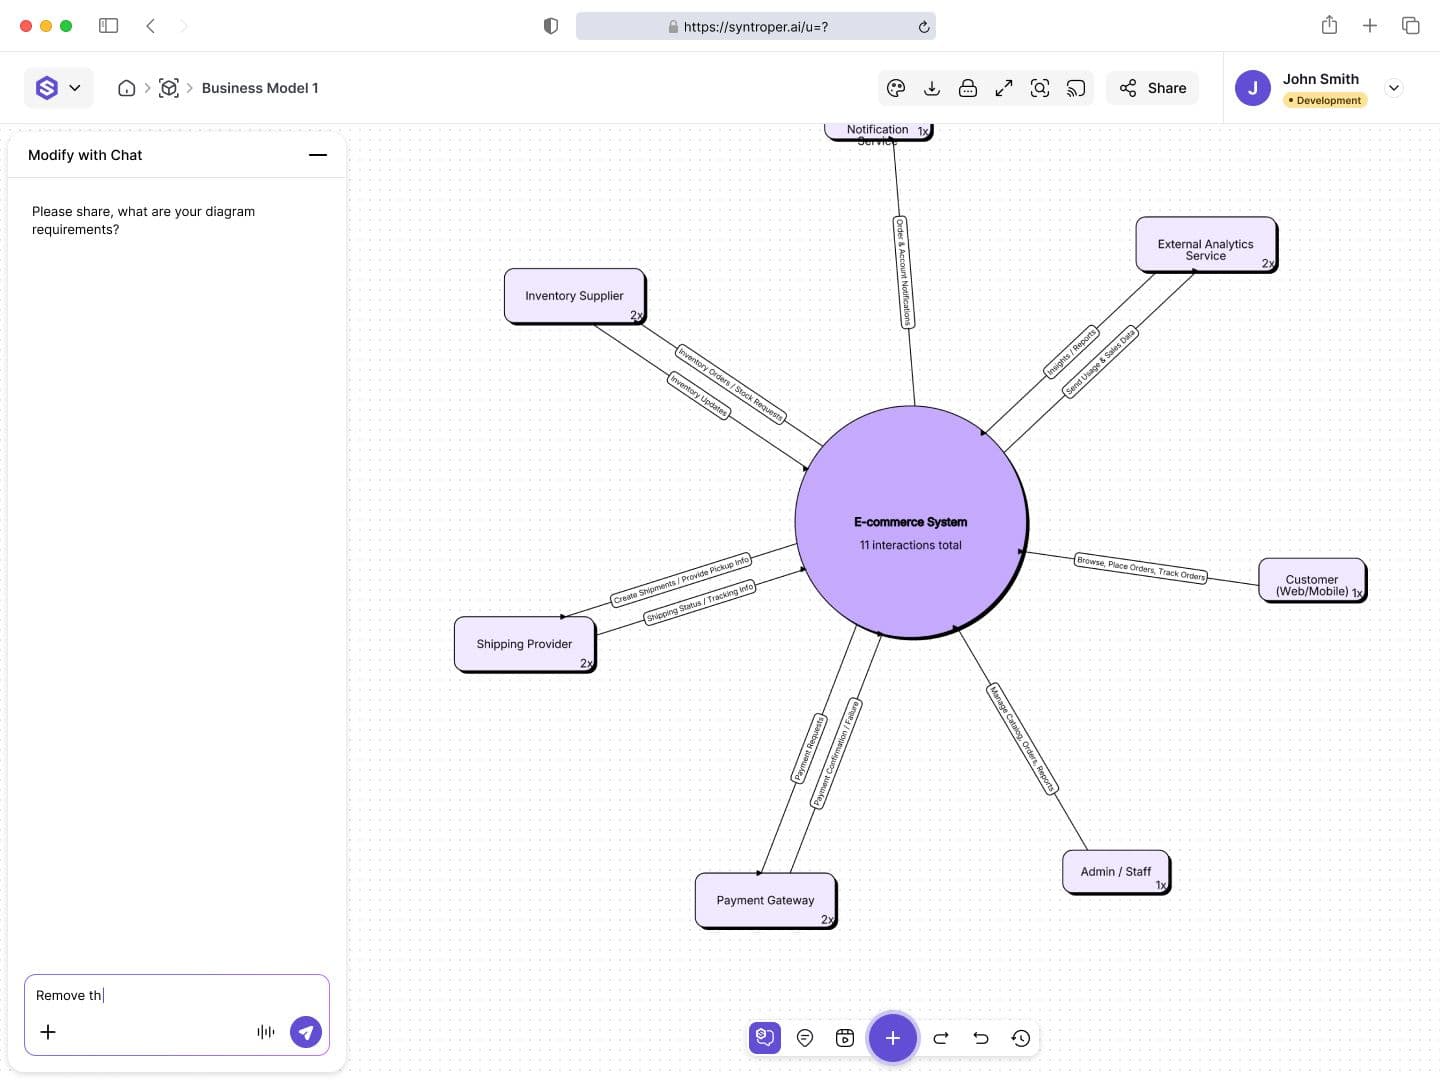The image size is (1440, 1080).
Task: Expand the John Smith account menu
Action: [1394, 88]
